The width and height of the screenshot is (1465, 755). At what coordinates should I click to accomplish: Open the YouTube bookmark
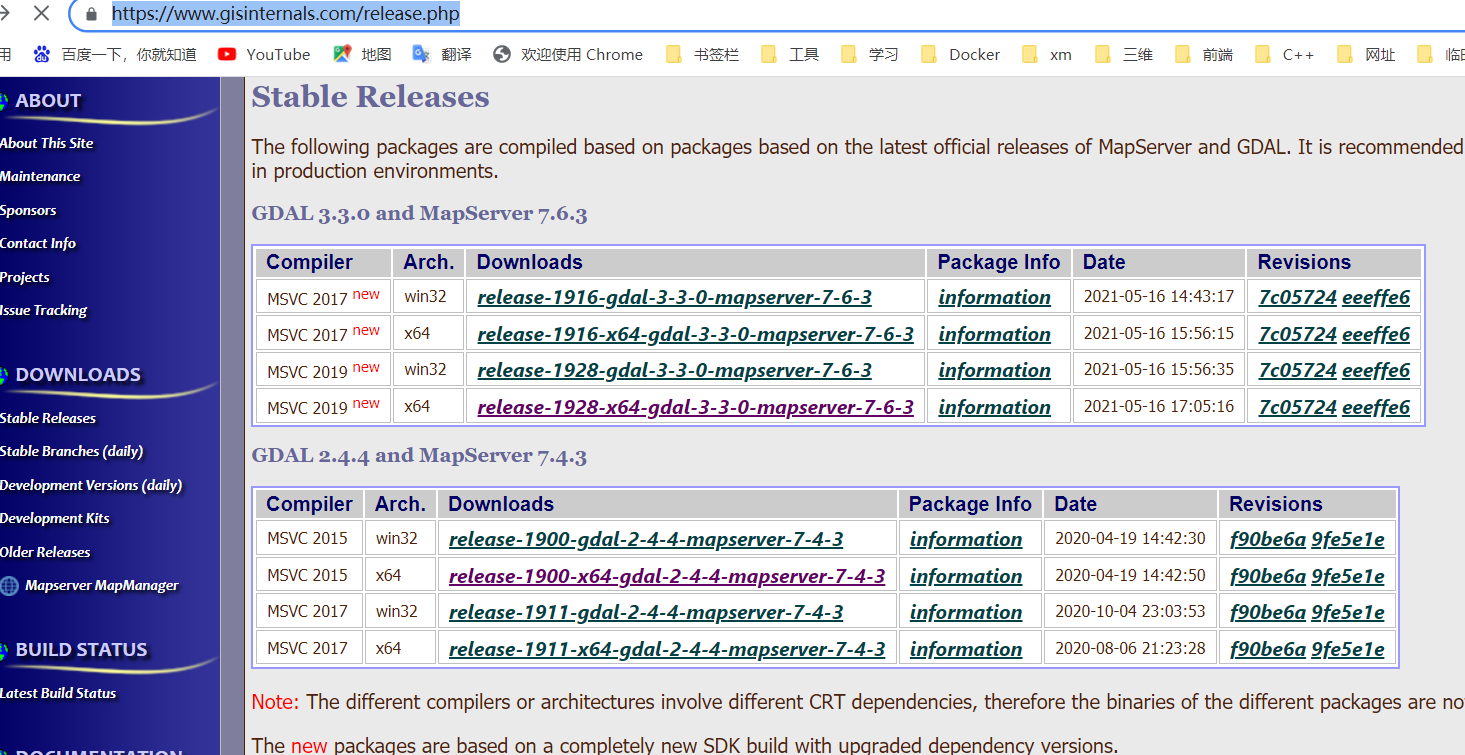[263, 54]
